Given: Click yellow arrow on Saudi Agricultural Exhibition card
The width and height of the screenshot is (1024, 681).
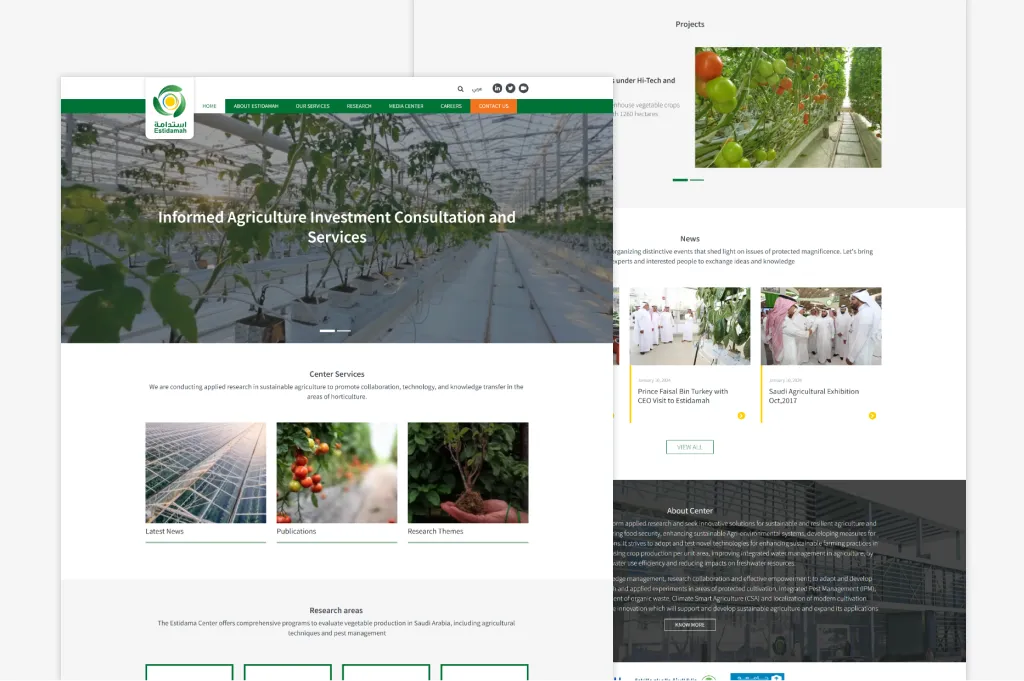Looking at the screenshot, I should [872, 415].
